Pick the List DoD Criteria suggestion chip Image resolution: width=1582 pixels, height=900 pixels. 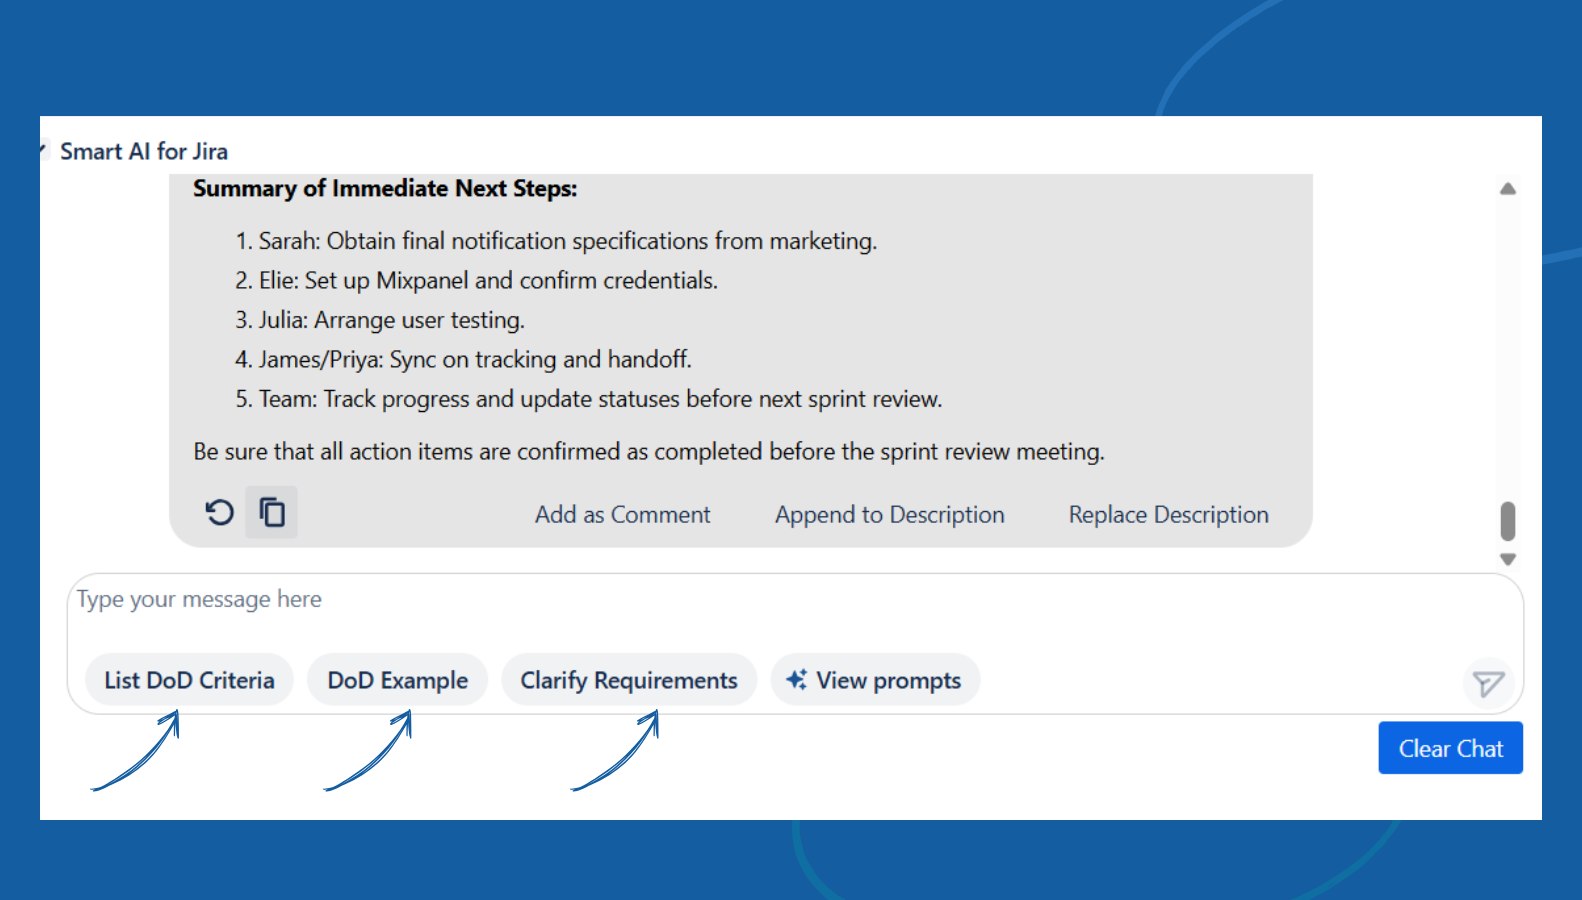[x=189, y=680]
